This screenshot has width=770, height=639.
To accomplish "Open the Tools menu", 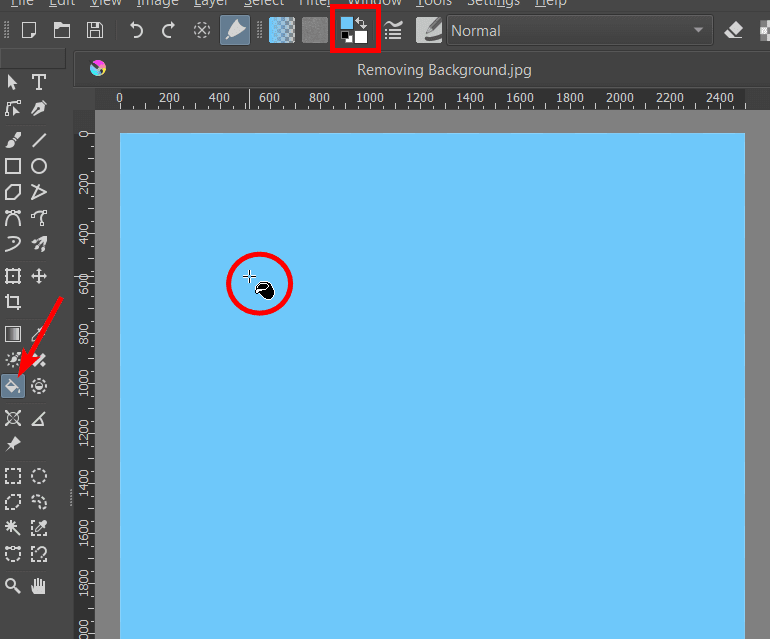I will [434, 3].
